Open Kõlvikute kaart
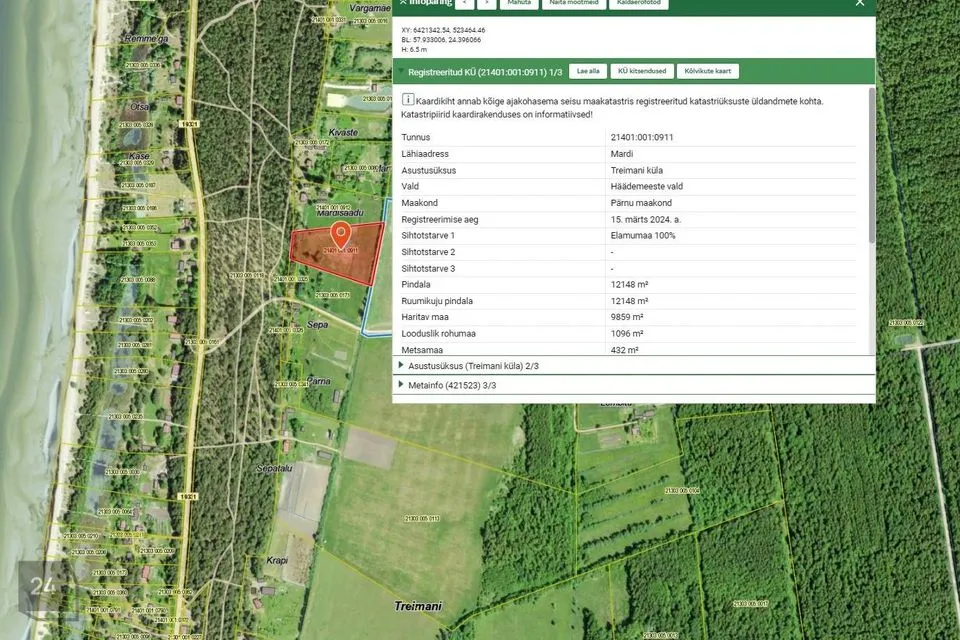This screenshot has width=960, height=640. pos(708,72)
